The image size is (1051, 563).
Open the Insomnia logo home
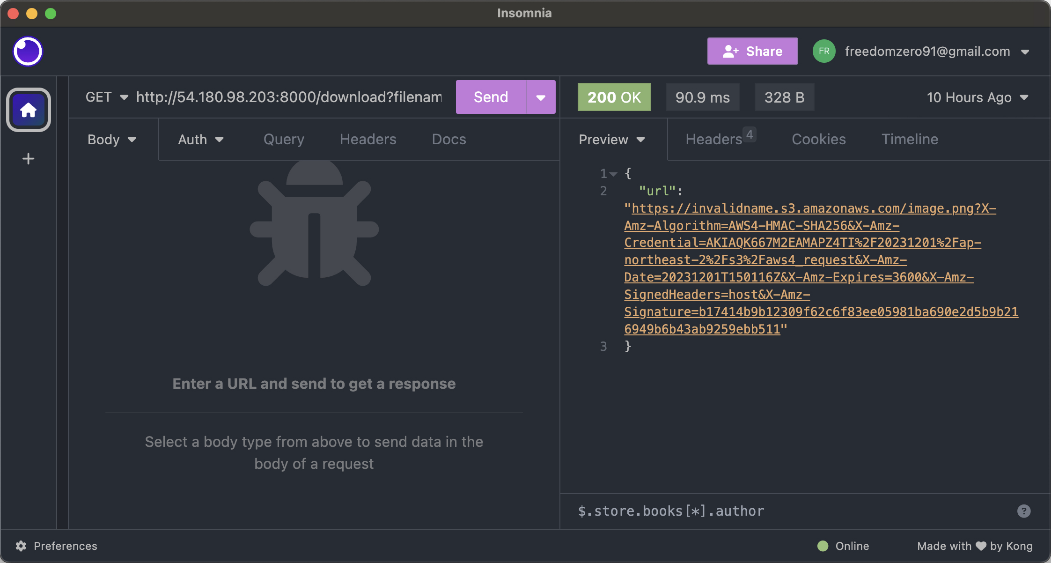click(27, 52)
